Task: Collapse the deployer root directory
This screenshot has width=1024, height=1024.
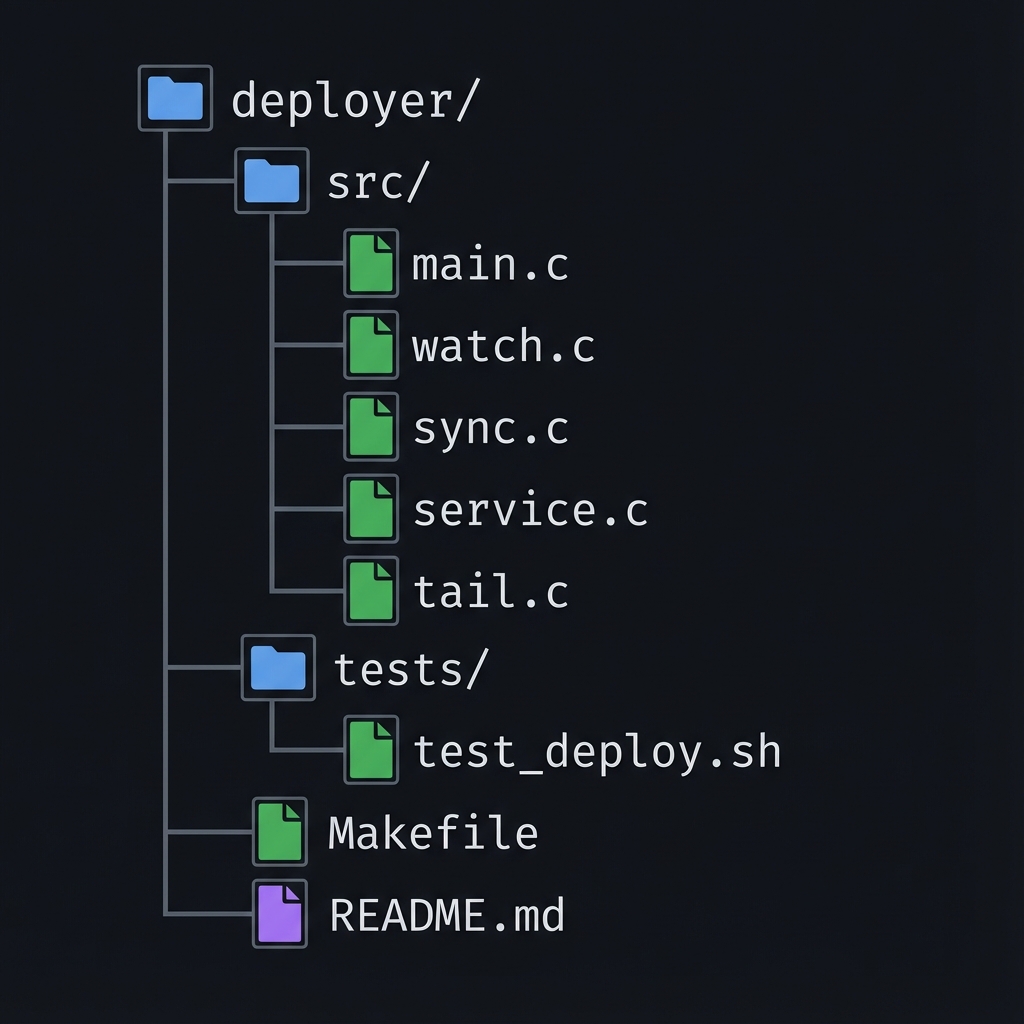Action: coord(175,97)
